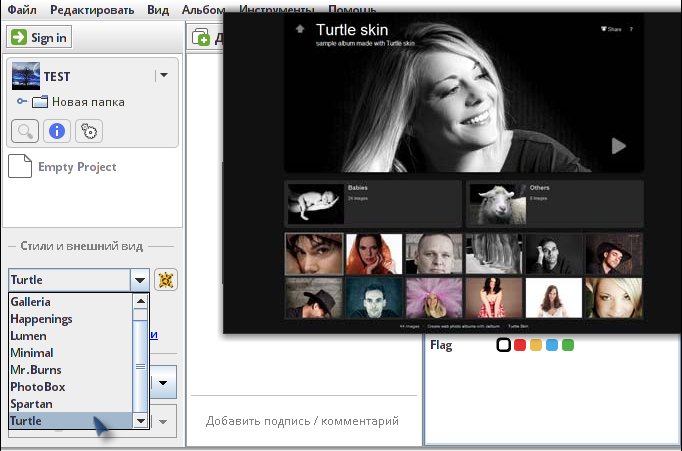The height and width of the screenshot is (451, 682).
Task: Open the Файл menu
Action: click(22, 10)
